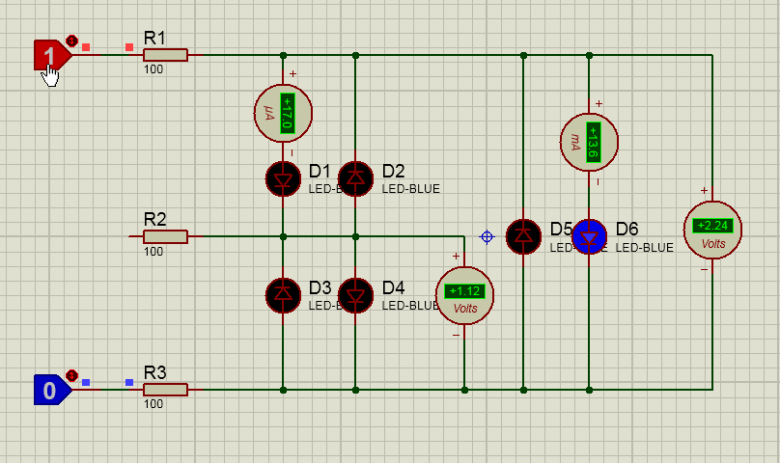
Task: Click the D5 LED symbol
Action: pyautogui.click(x=523, y=236)
